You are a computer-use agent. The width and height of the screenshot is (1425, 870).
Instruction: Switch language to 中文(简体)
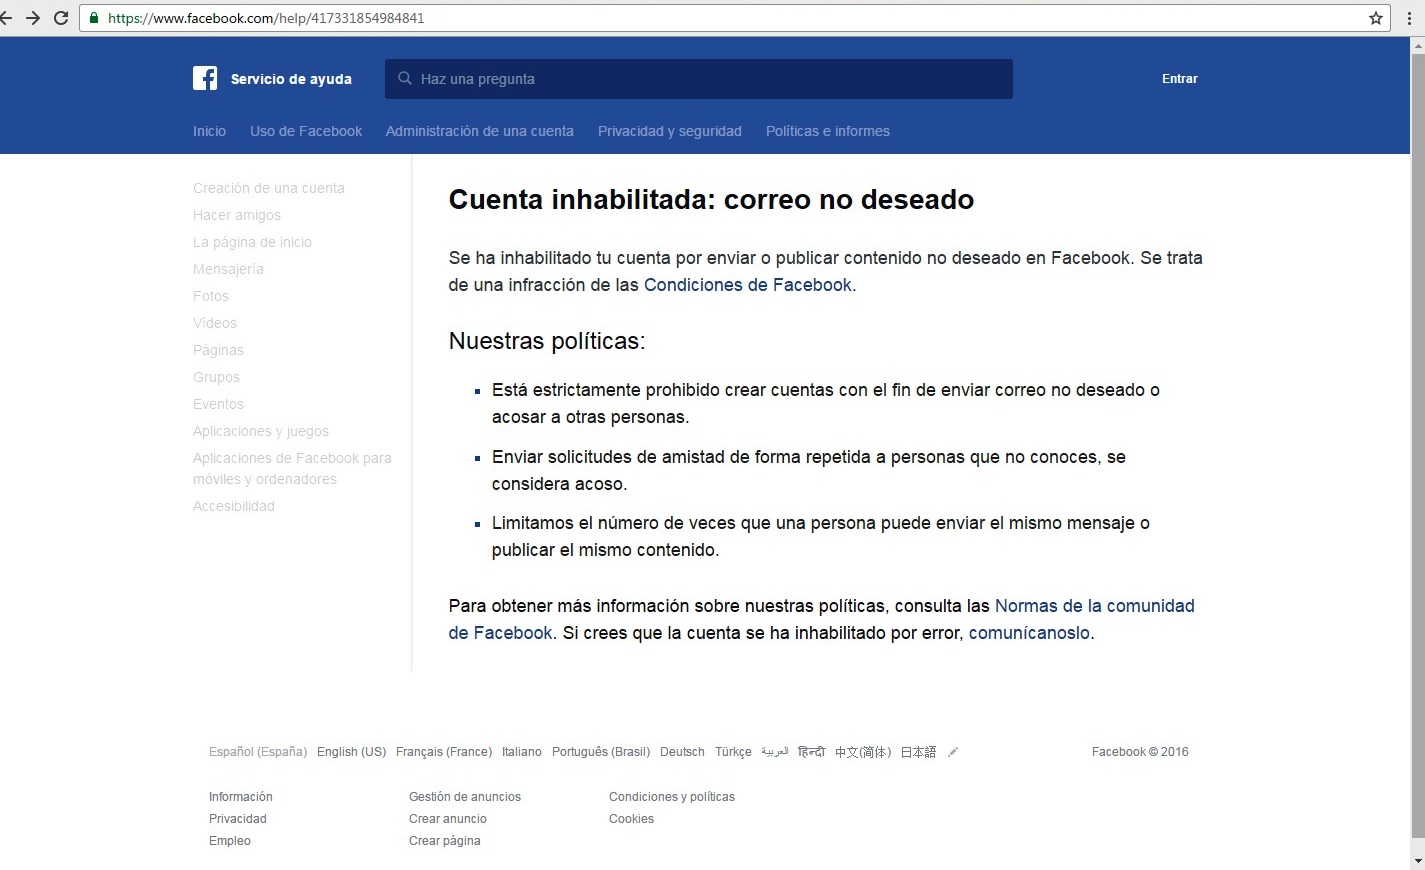pyautogui.click(x=863, y=752)
